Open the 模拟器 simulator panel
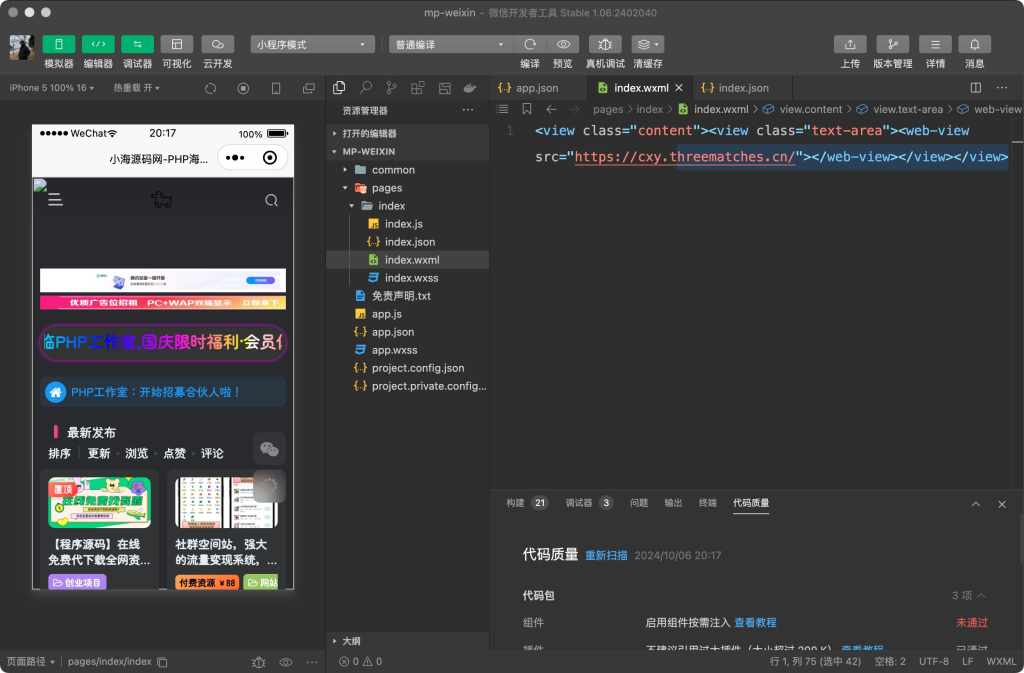The height and width of the screenshot is (673, 1024). click(57, 44)
